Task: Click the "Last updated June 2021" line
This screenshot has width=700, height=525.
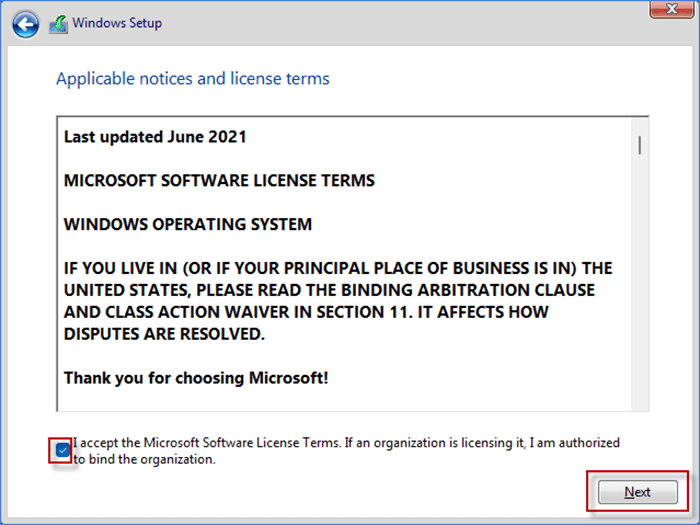Action: click(x=155, y=137)
